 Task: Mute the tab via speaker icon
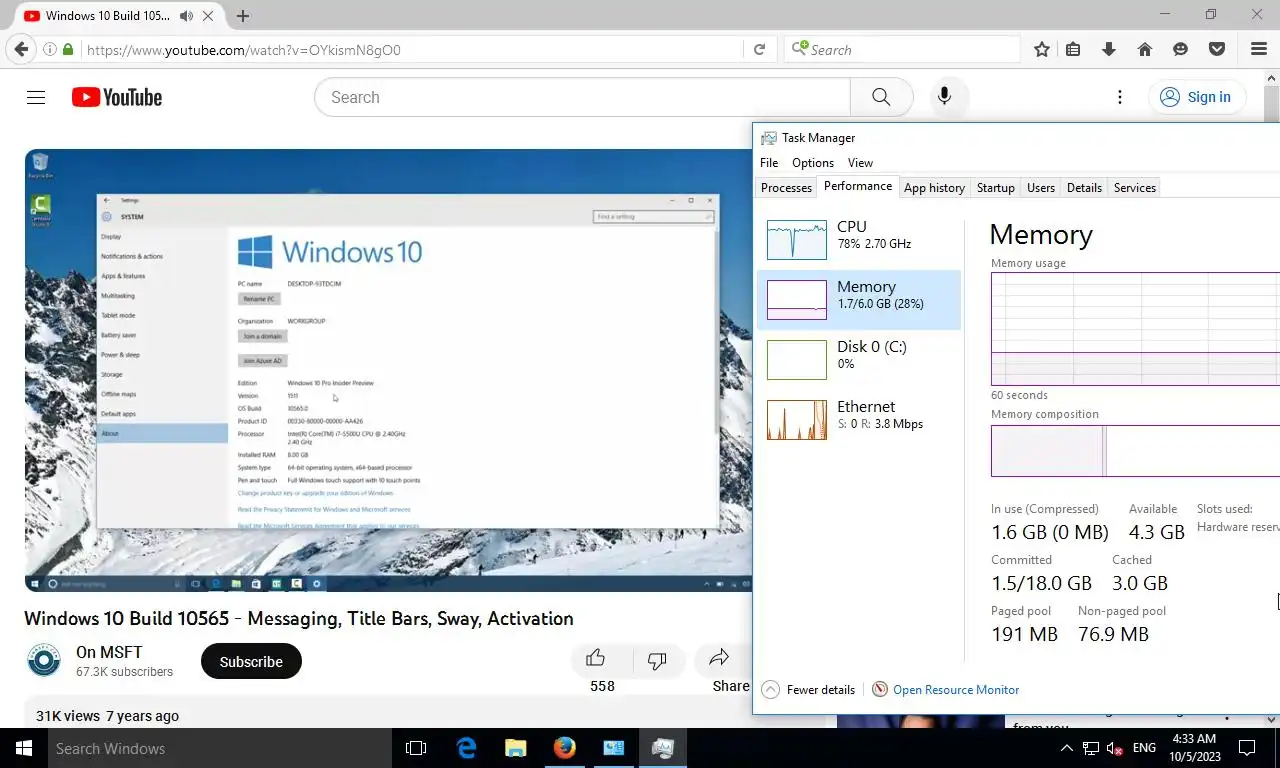186,16
